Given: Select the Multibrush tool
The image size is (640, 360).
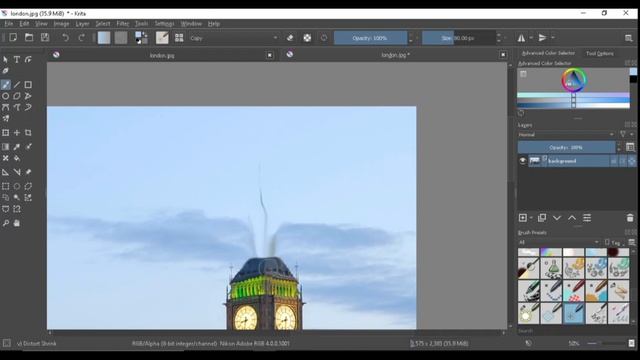Looking at the screenshot, I should pos(6,119).
